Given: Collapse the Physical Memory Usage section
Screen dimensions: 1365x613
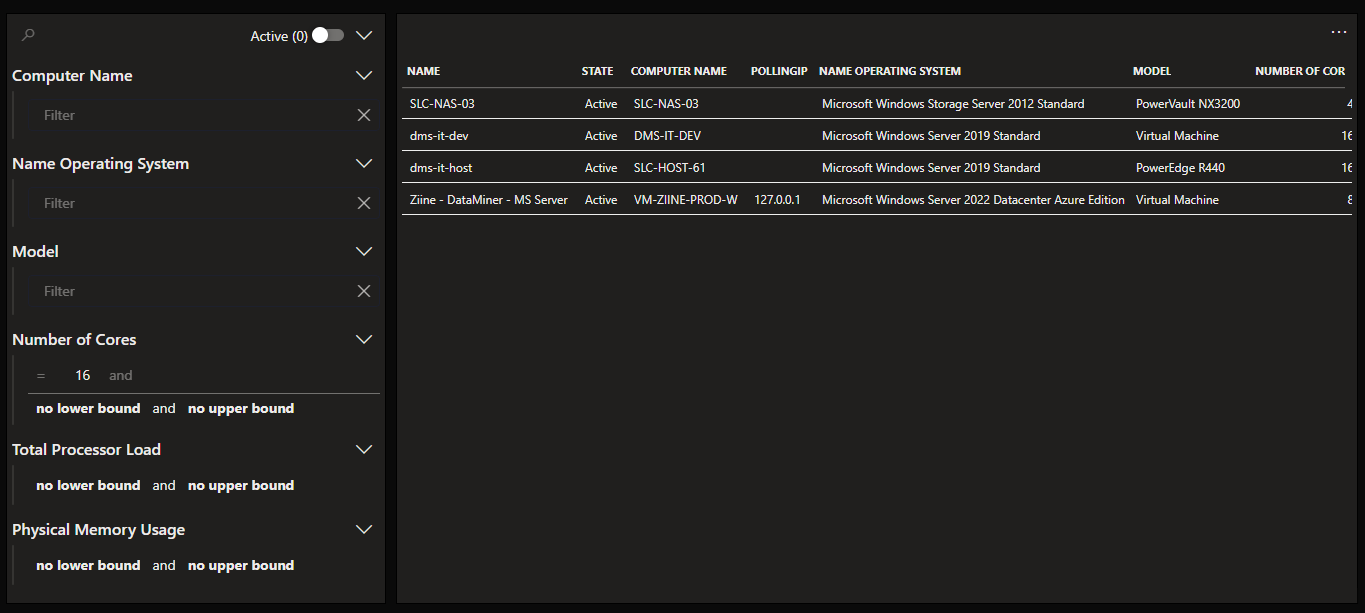Looking at the screenshot, I should 364,530.
